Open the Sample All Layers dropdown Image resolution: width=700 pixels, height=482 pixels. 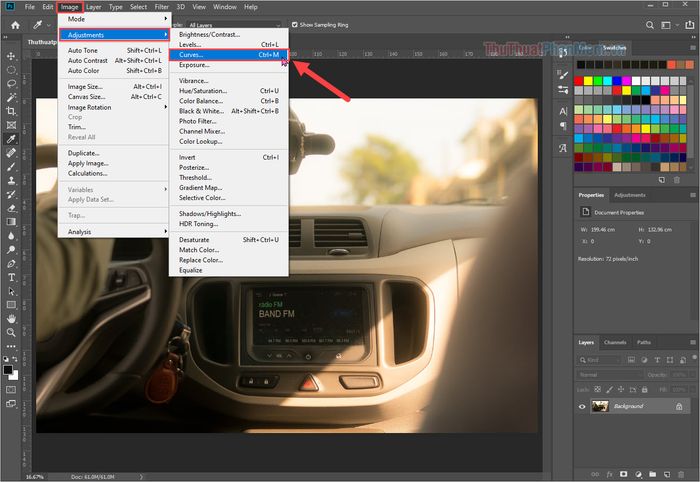click(x=235, y=25)
